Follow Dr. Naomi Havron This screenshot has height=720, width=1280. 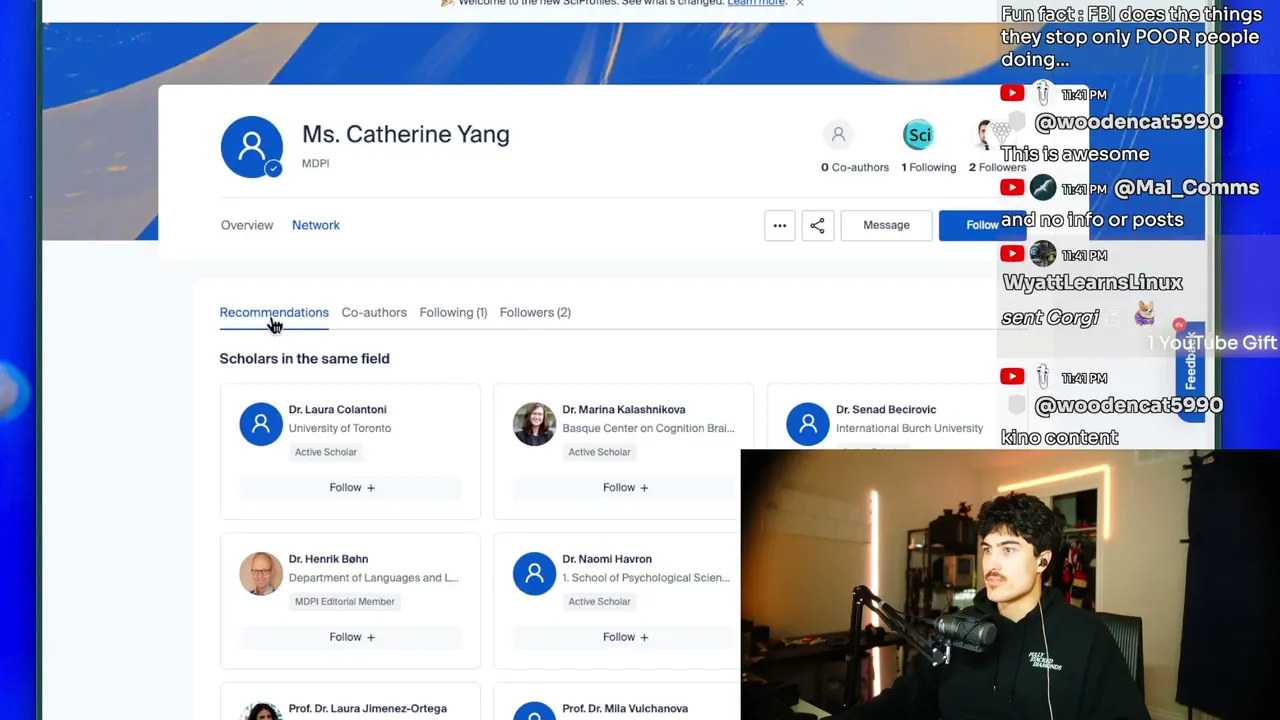point(625,637)
